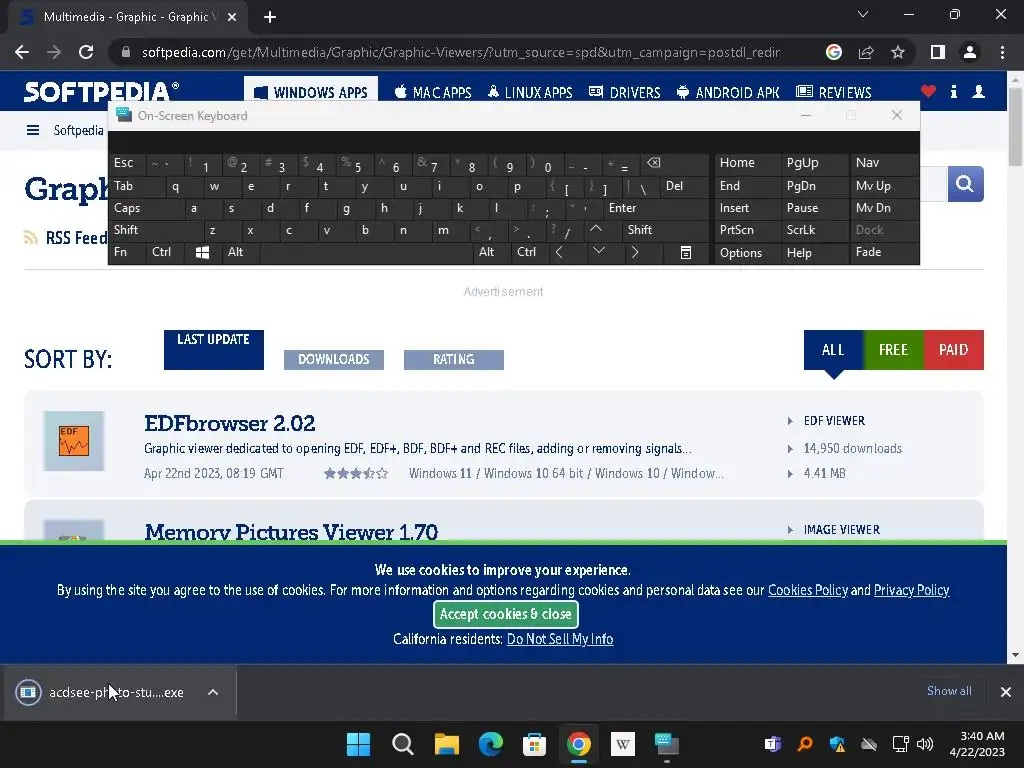Open Windows Apps tab

click(311, 92)
